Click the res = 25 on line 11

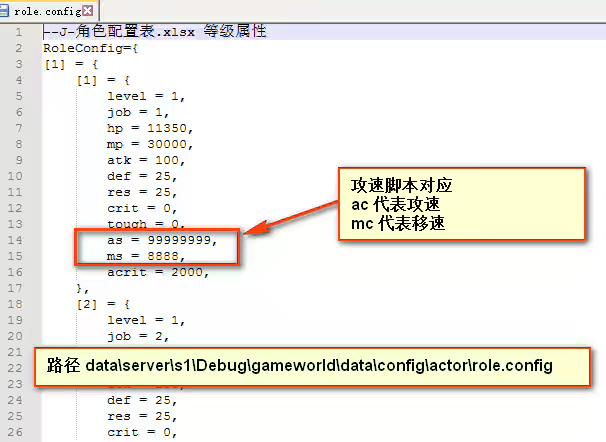142,192
